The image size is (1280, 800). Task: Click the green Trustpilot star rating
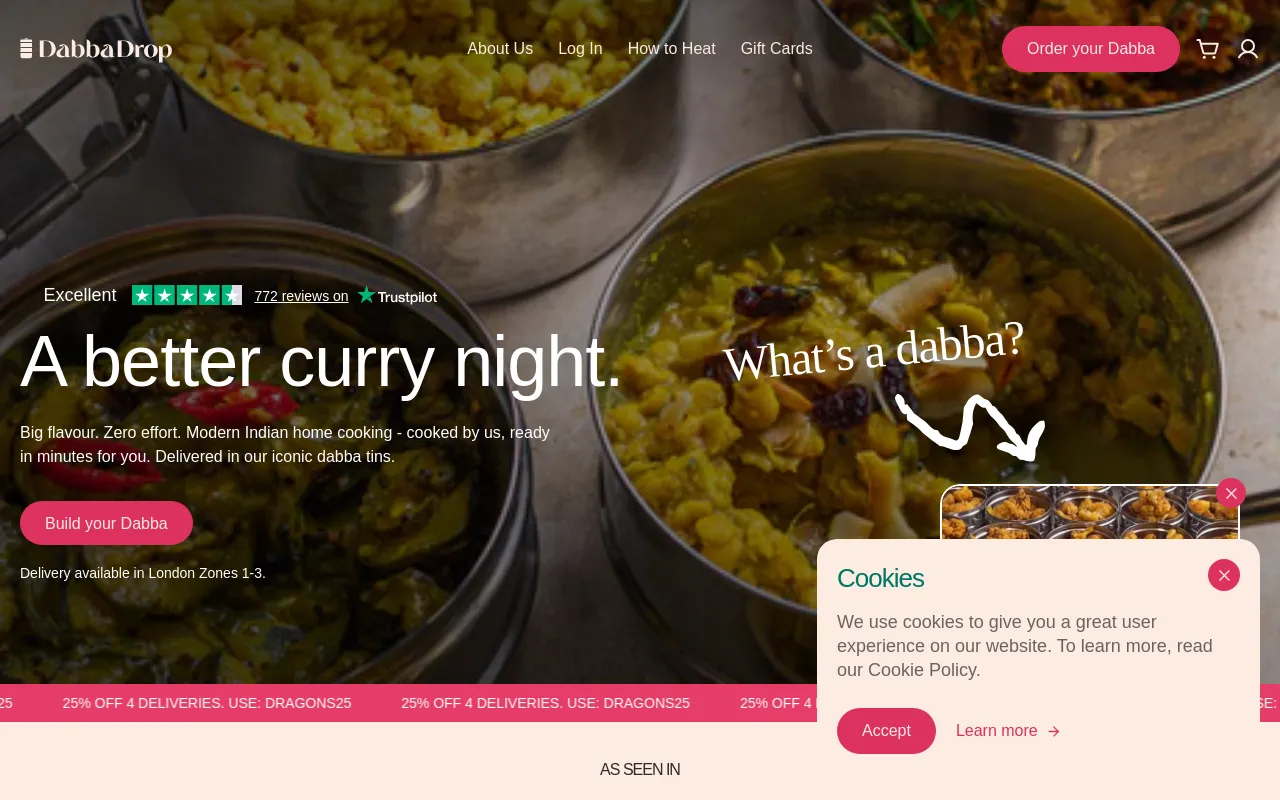point(187,295)
